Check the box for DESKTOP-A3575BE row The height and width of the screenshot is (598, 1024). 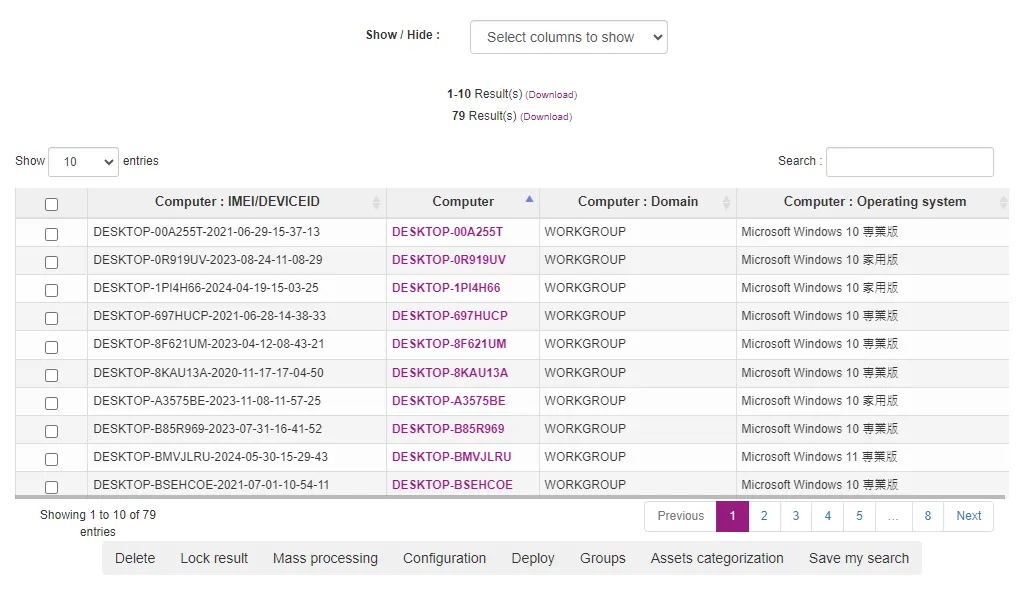click(x=51, y=403)
